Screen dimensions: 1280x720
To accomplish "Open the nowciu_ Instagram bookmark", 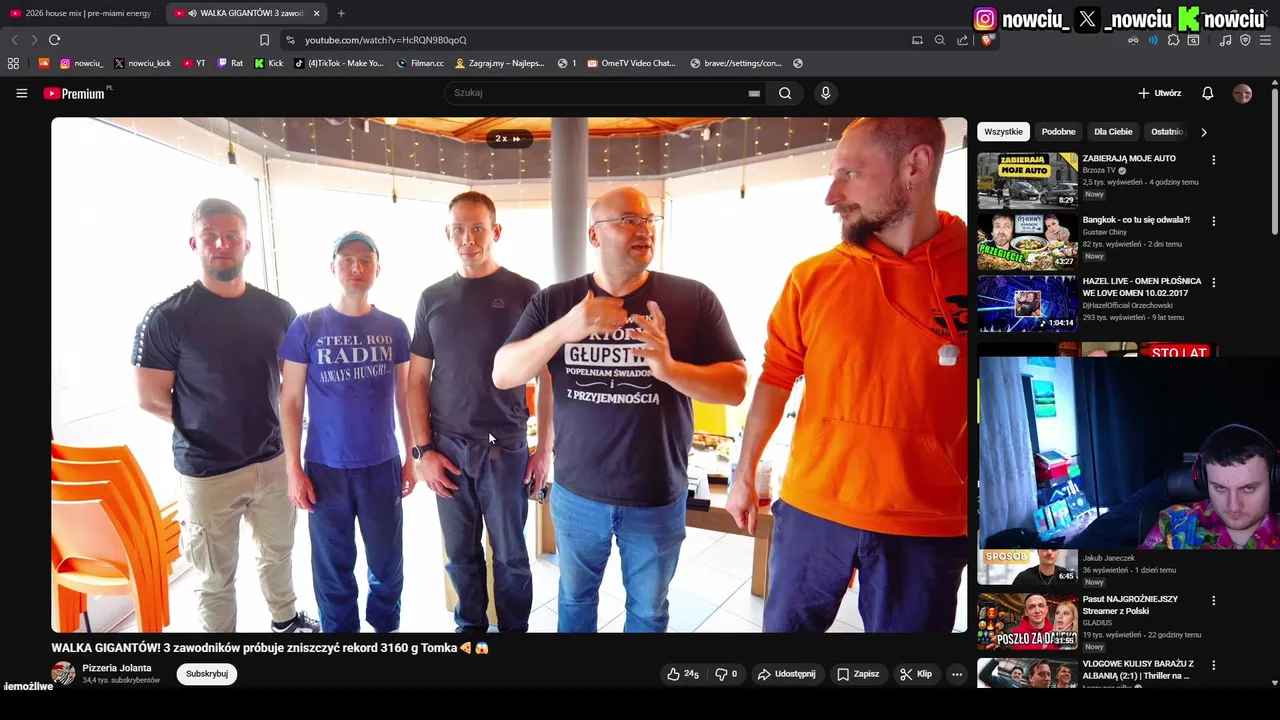I will [x=81, y=63].
